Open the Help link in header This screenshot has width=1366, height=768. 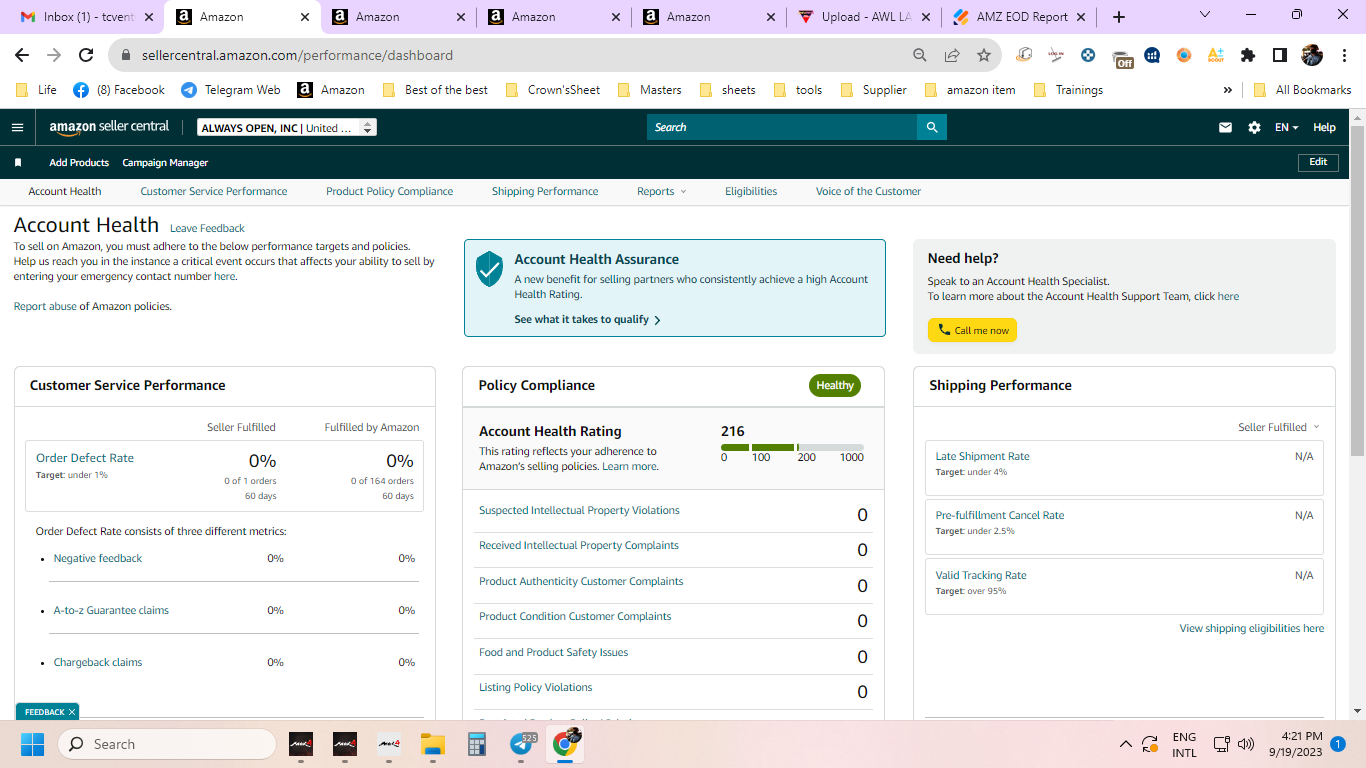1324,127
